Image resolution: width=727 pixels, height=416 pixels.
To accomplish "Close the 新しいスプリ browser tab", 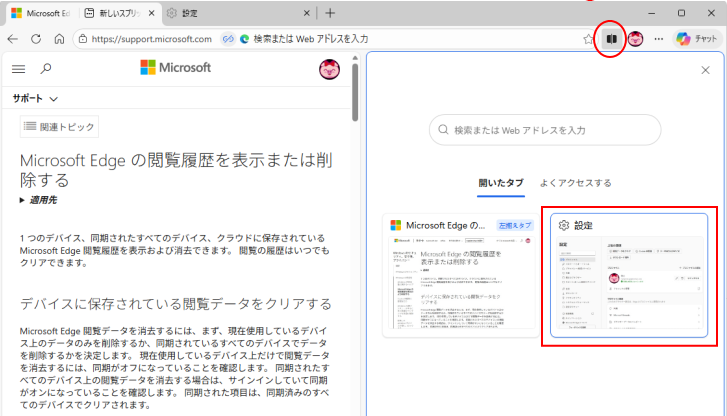I will pyautogui.click(x=152, y=13).
